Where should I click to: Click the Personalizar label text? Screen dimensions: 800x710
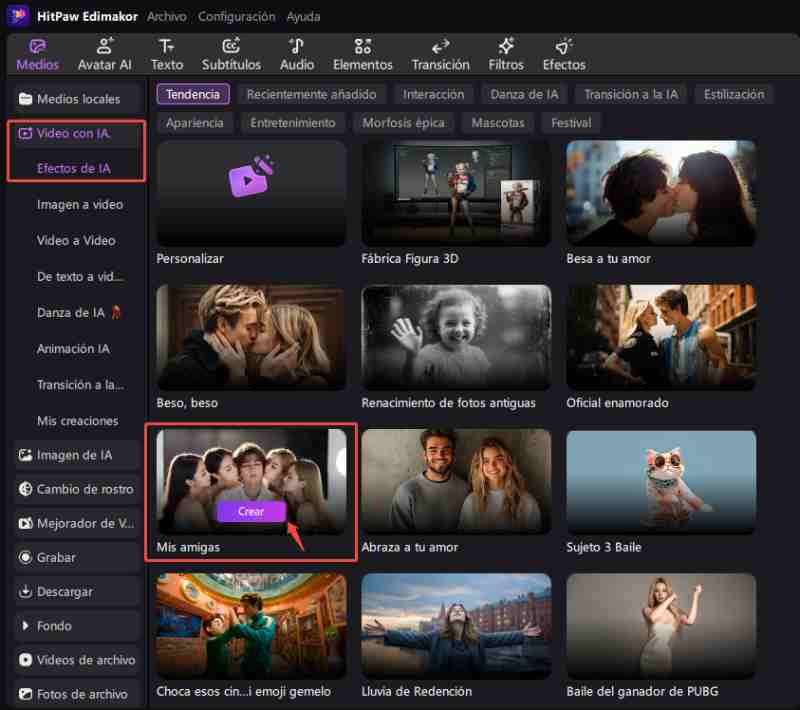190,259
